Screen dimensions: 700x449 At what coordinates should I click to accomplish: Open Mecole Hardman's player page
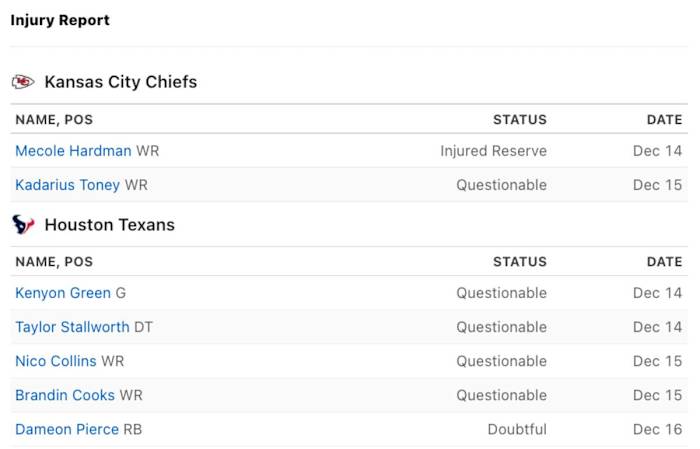tap(73, 151)
